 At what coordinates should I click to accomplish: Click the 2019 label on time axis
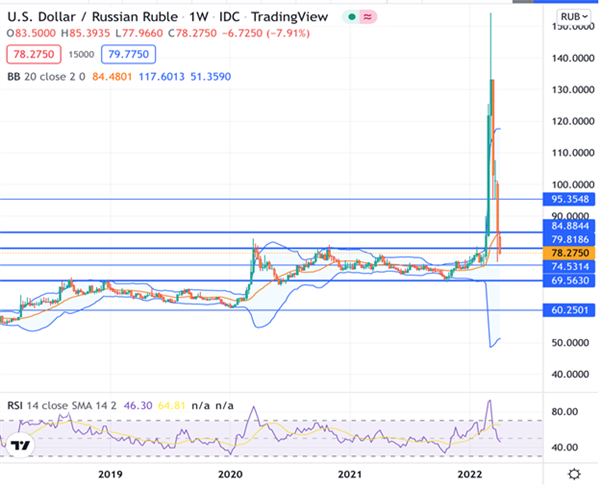click(x=110, y=474)
